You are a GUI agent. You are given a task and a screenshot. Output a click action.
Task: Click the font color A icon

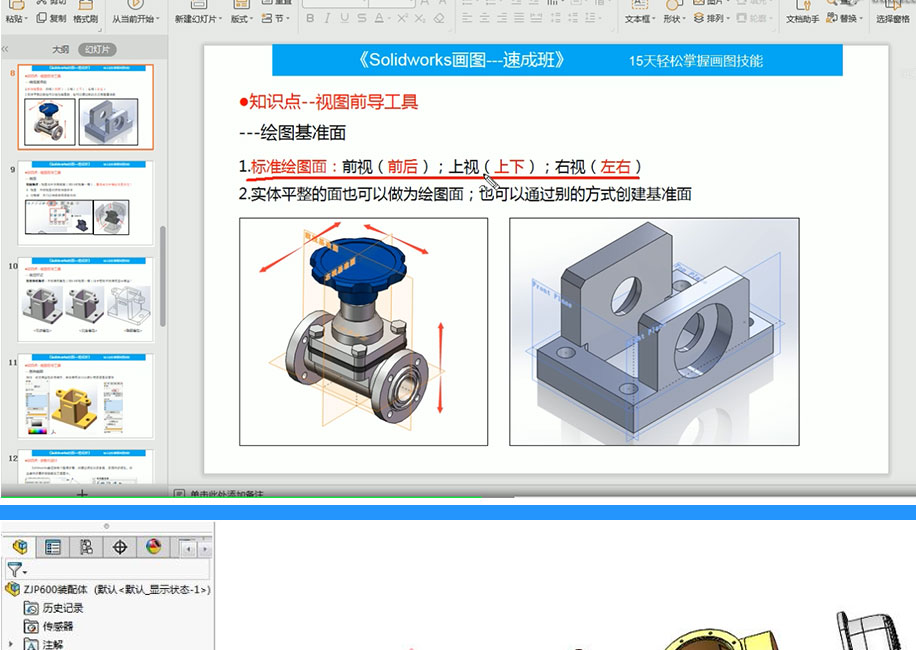point(380,18)
